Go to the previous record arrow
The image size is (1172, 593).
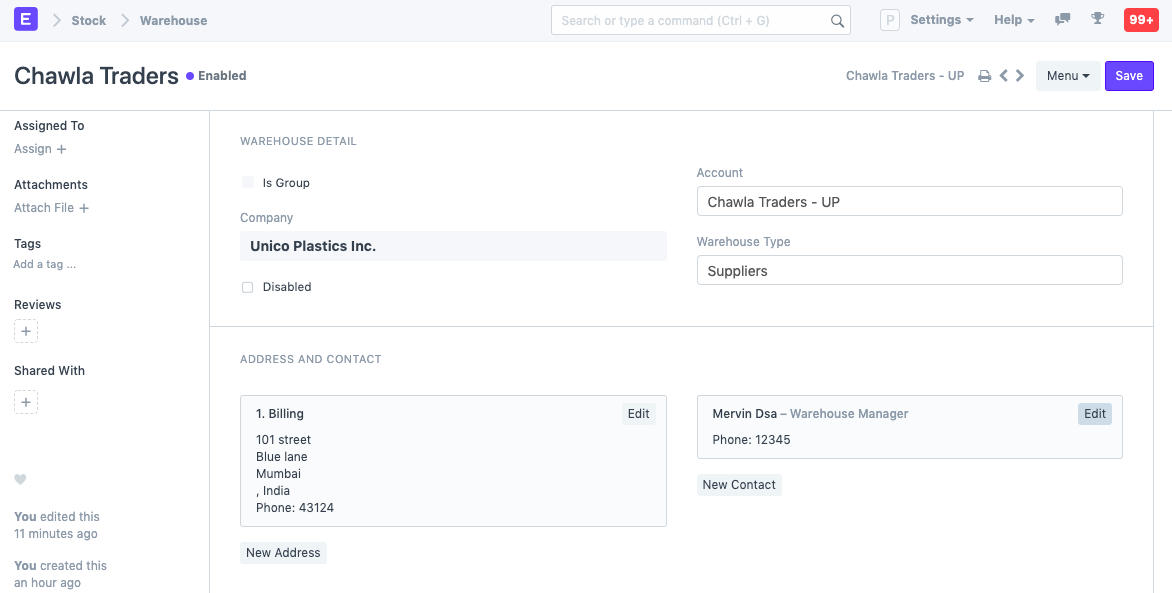1003,76
